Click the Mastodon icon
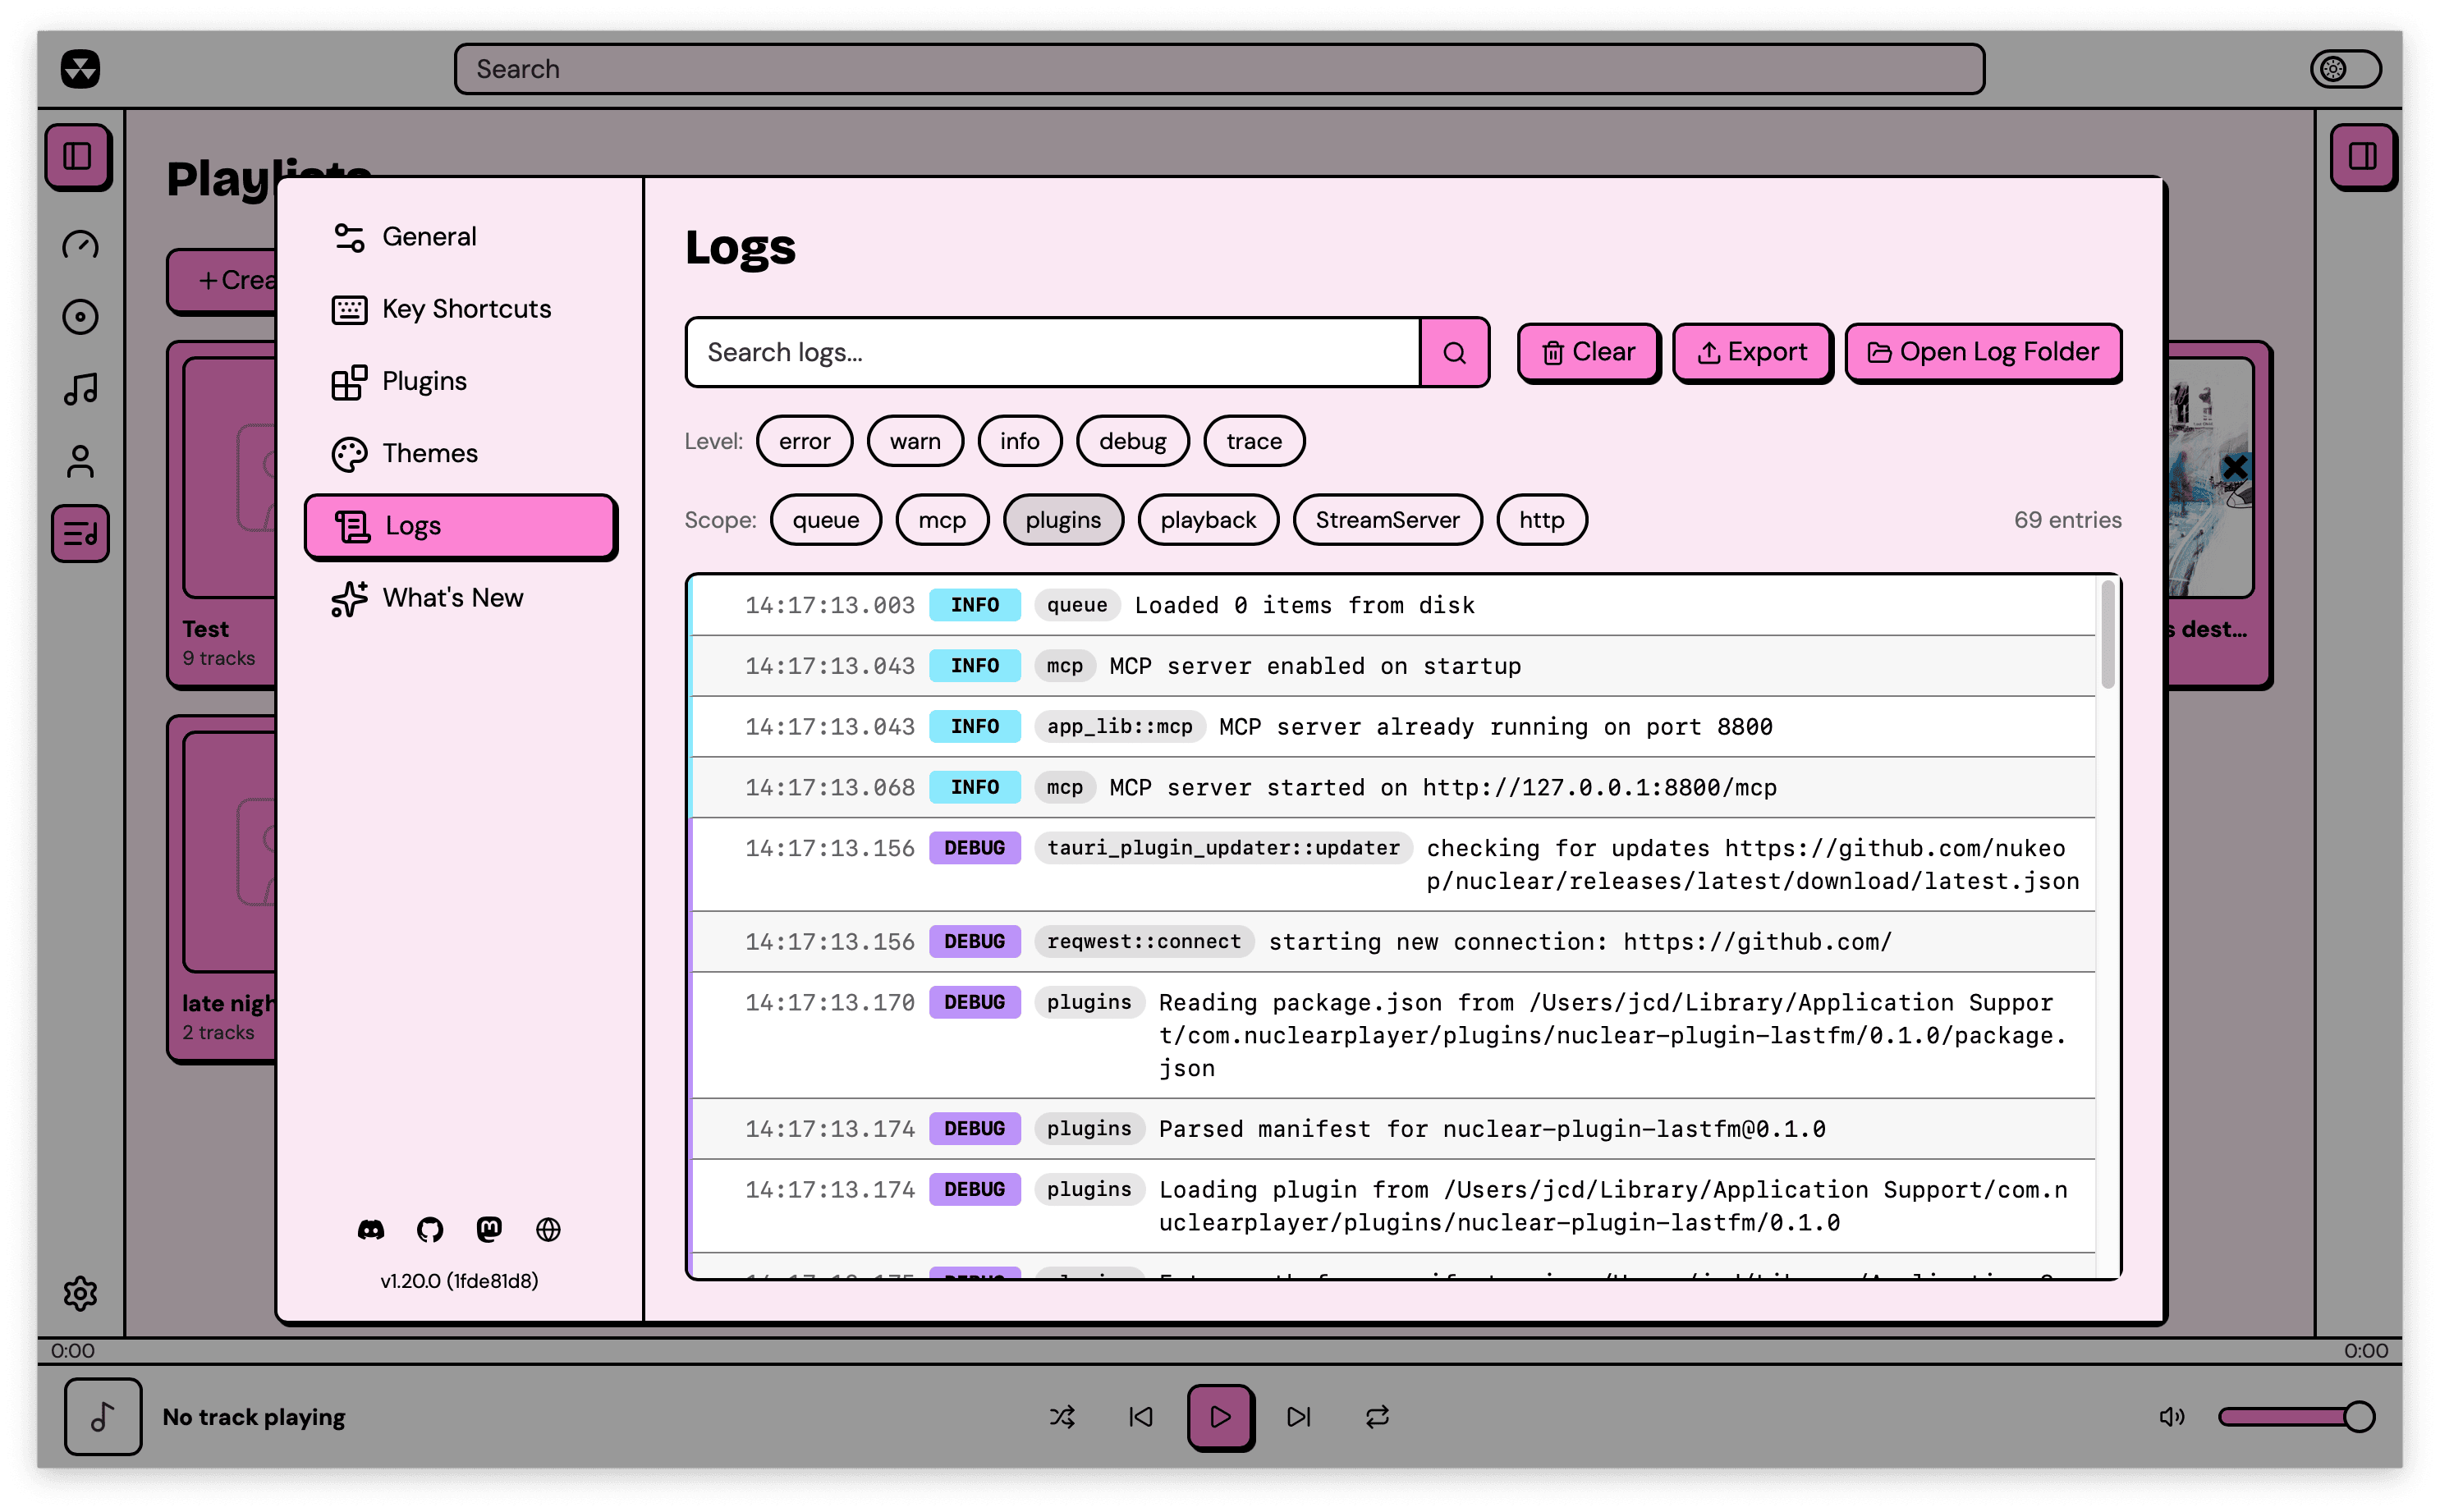 tap(489, 1228)
